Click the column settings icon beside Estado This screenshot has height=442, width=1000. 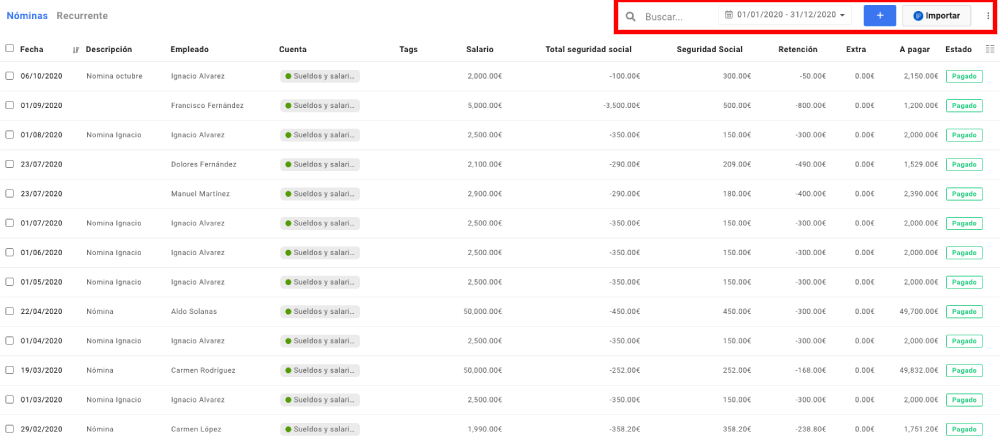coord(990,48)
